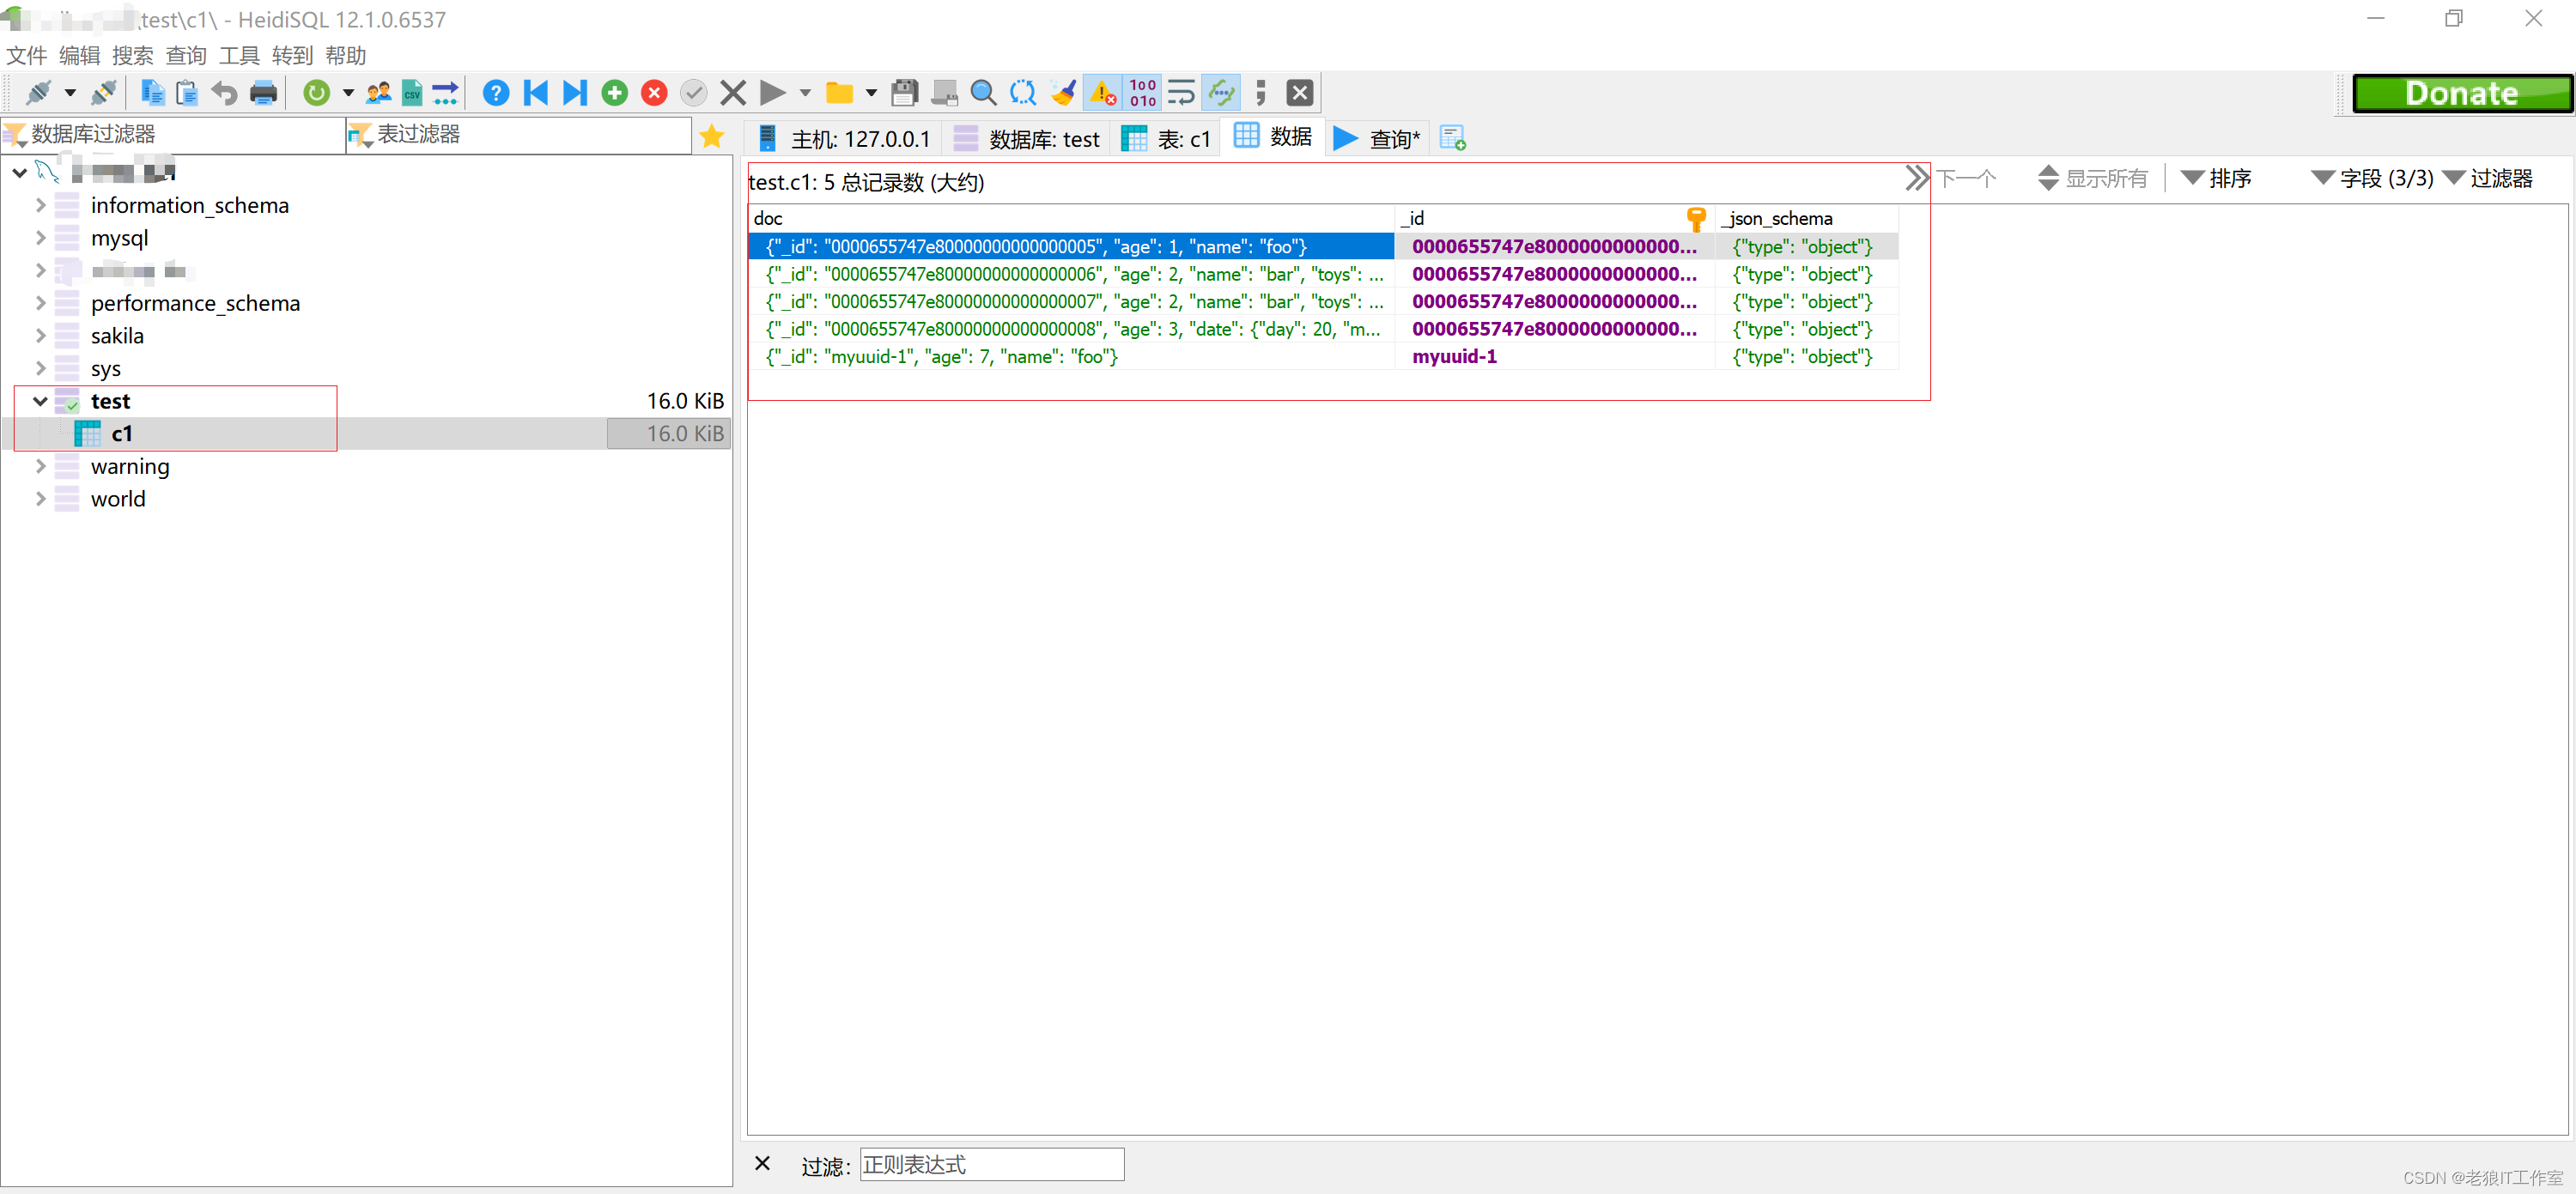Viewport: 2576px width, 1194px height.
Task: Expand the sakila database node
Action: tap(40, 336)
